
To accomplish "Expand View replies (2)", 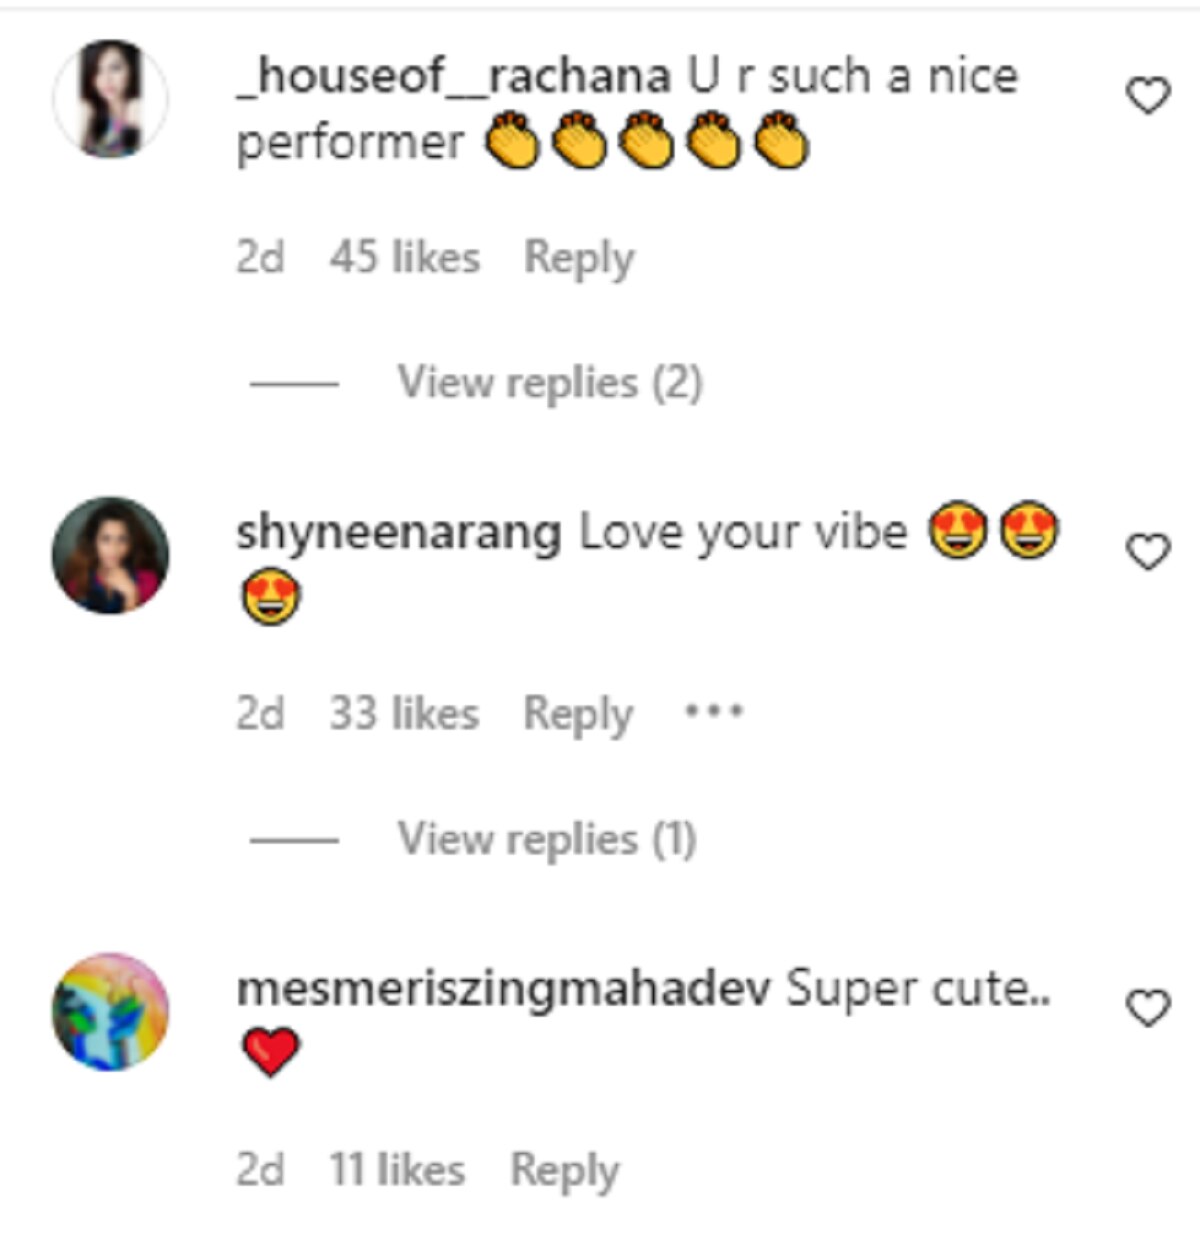I will click(549, 383).
